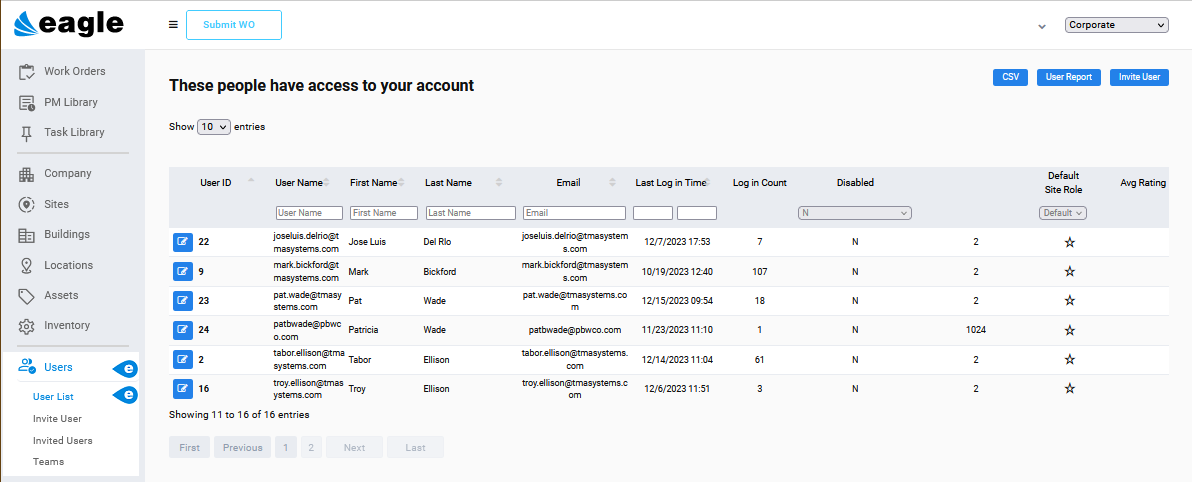The image size is (1192, 482).
Task: Open the Corporate site dropdown
Action: [x=1116, y=25]
